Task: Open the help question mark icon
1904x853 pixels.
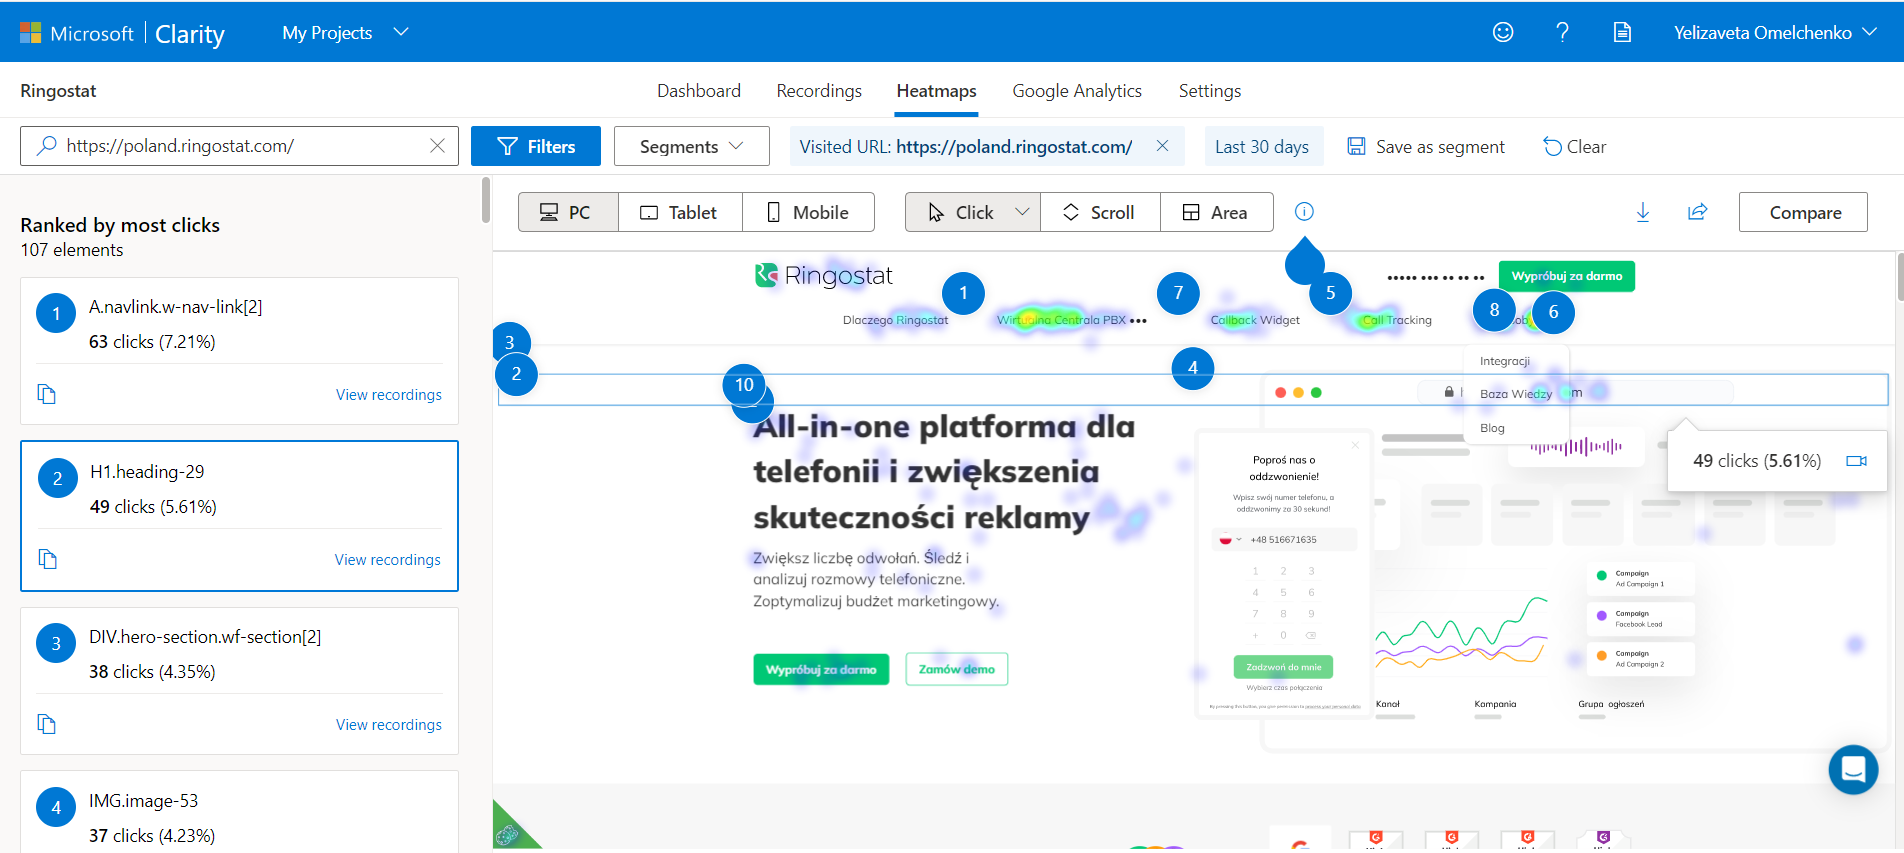Action: pos(1562,32)
